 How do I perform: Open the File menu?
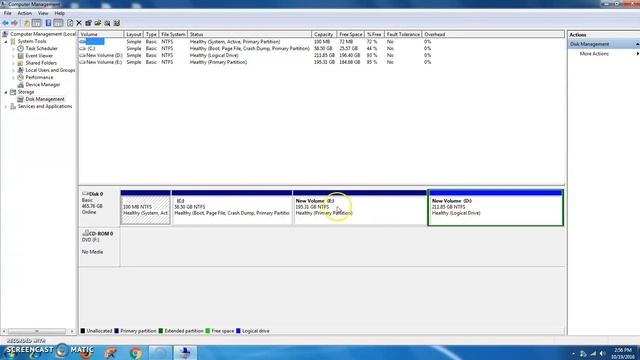(x=7, y=13)
